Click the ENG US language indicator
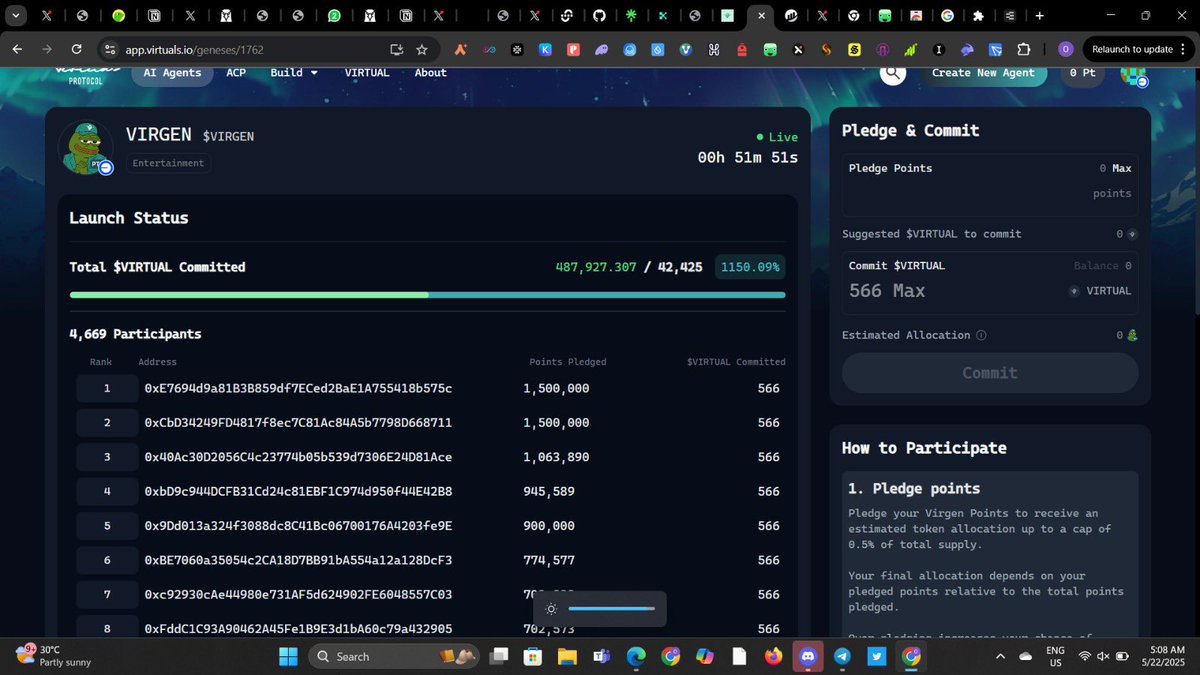 pyautogui.click(x=1055, y=656)
